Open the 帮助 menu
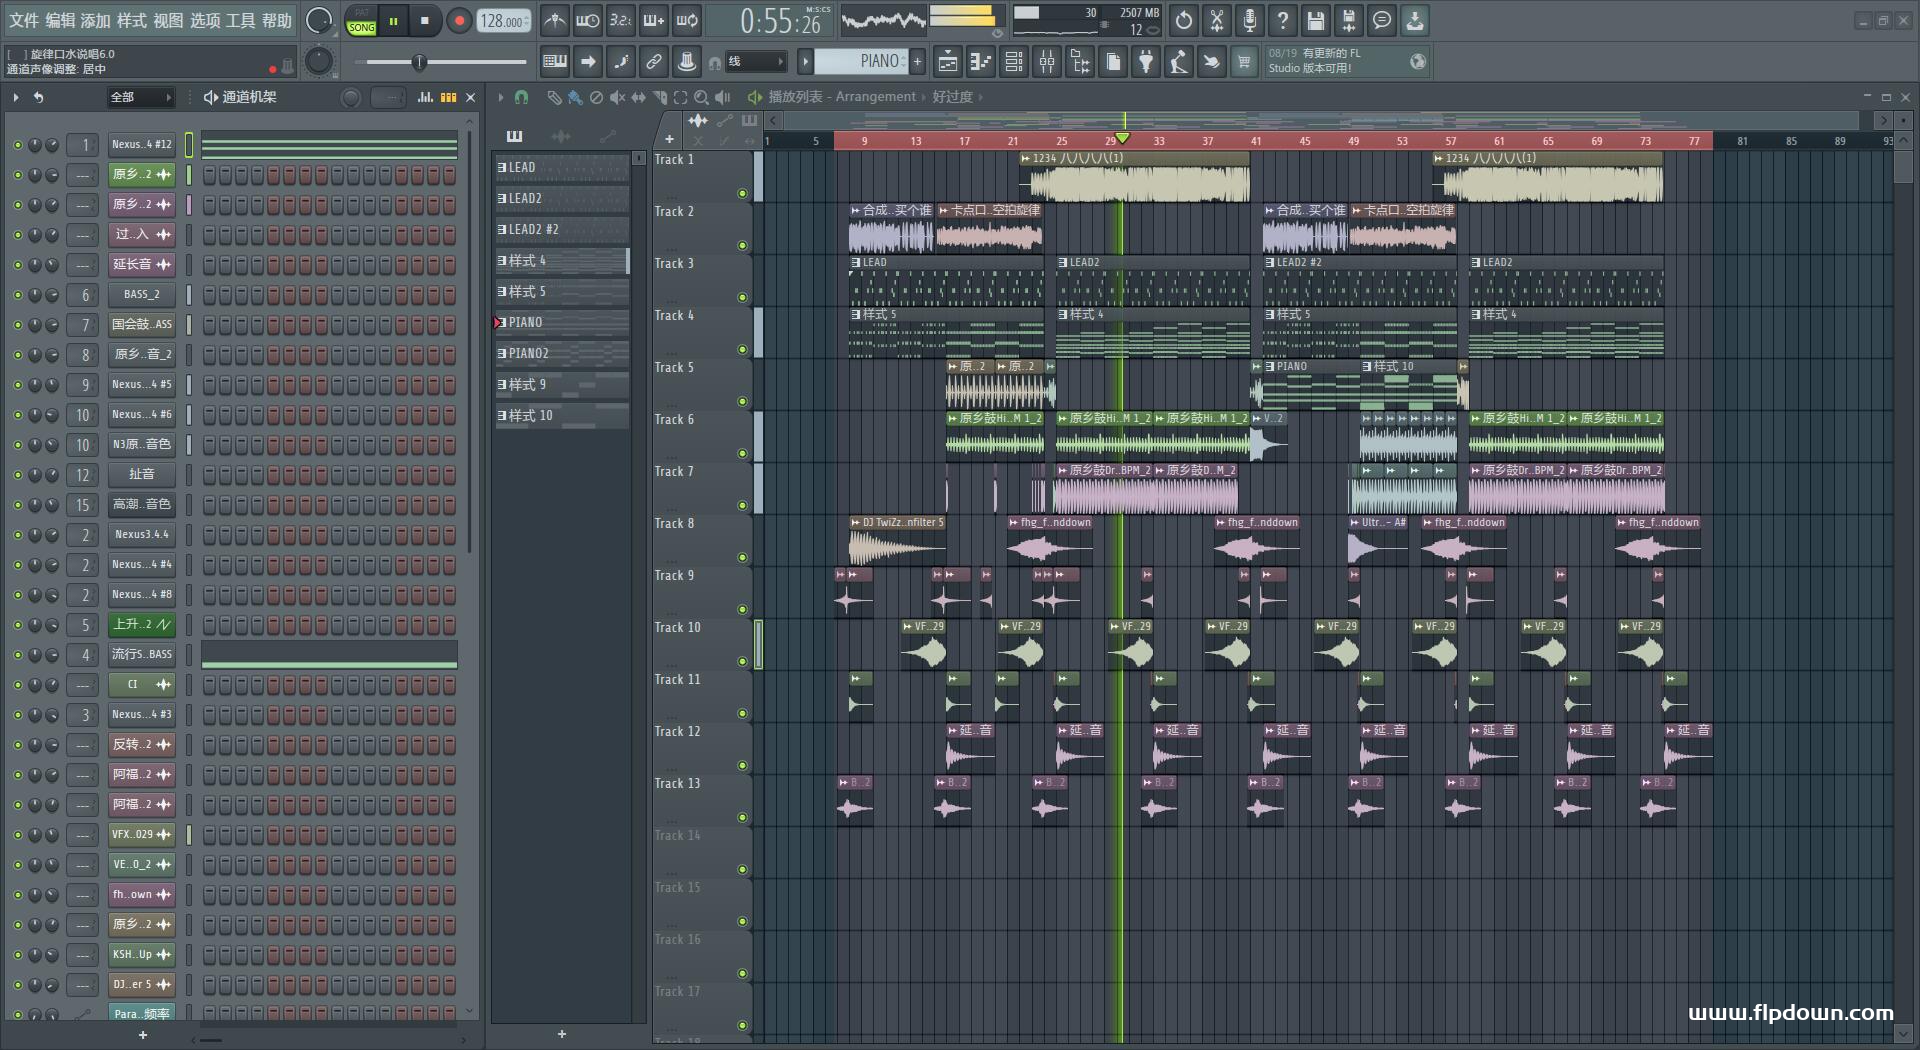Screen dimensions: 1920x1050 pos(277,20)
